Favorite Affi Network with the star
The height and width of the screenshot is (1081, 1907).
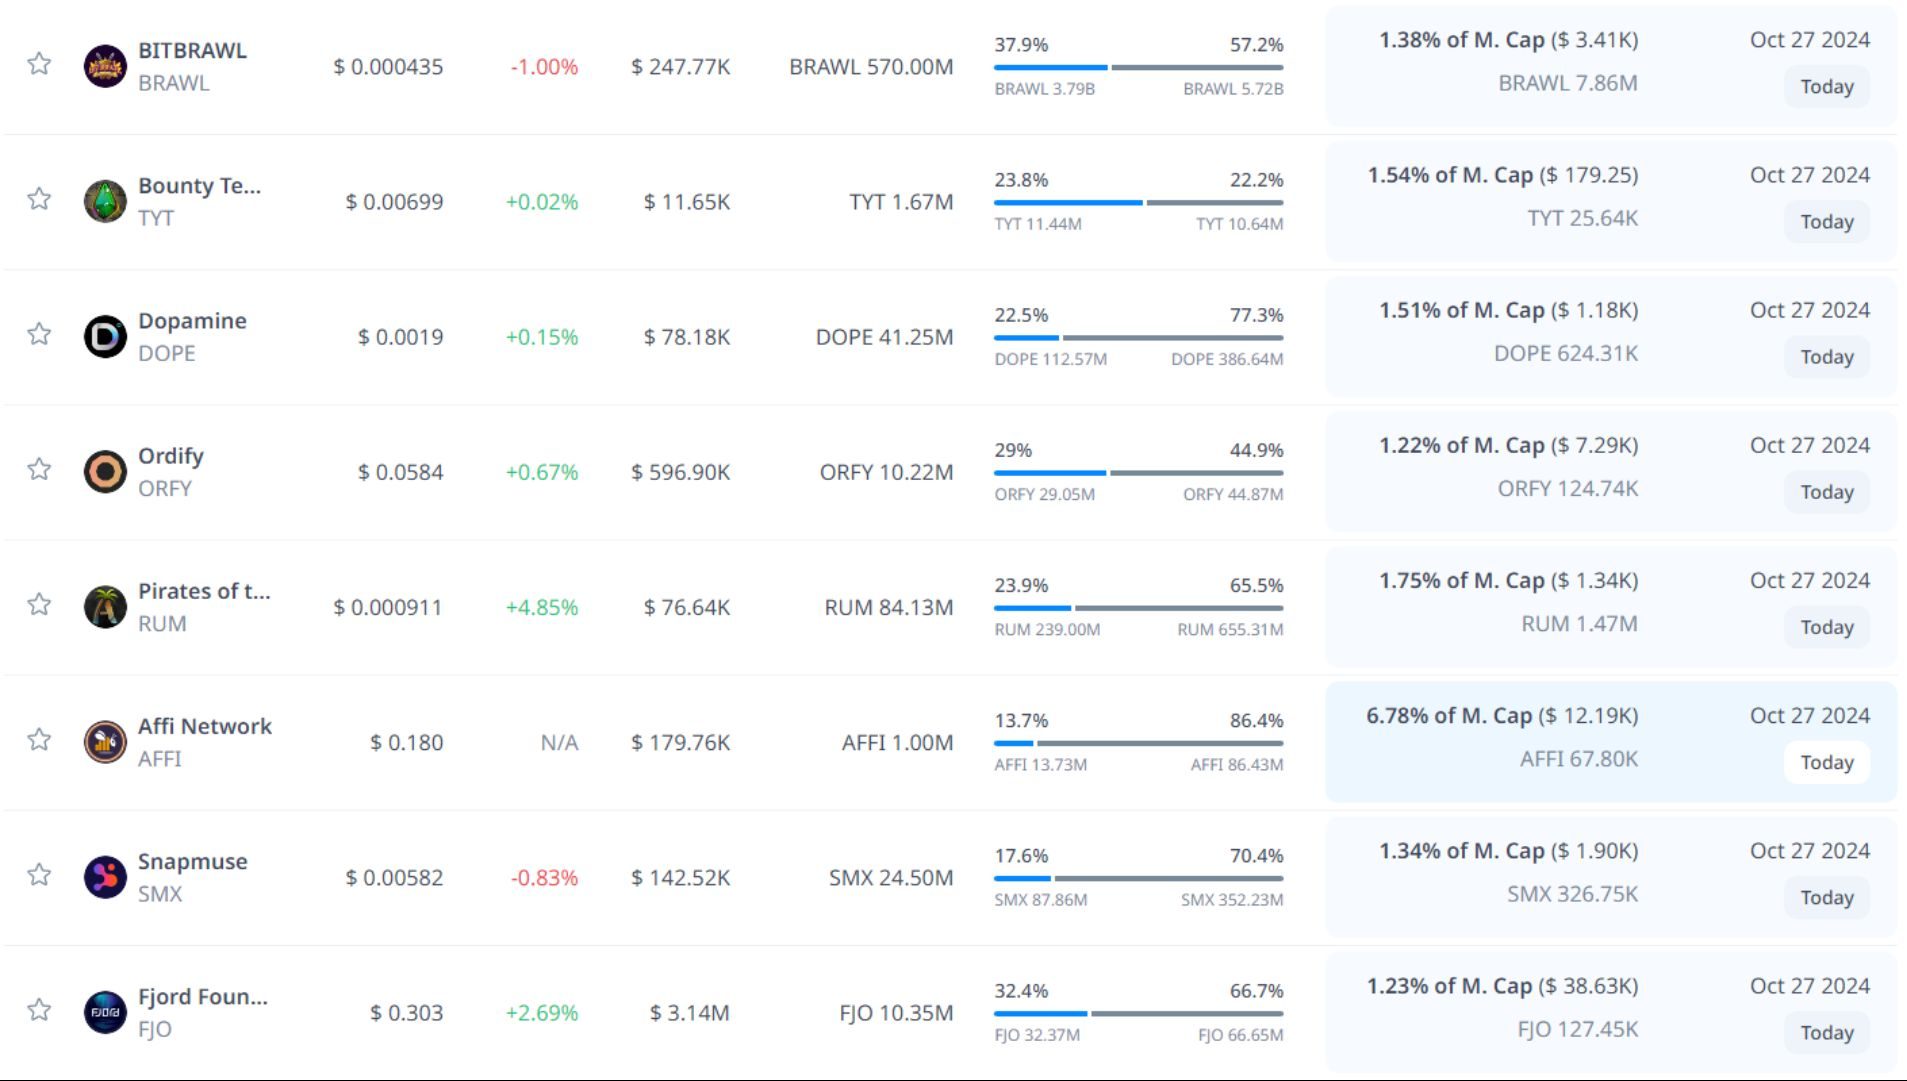tap(39, 740)
